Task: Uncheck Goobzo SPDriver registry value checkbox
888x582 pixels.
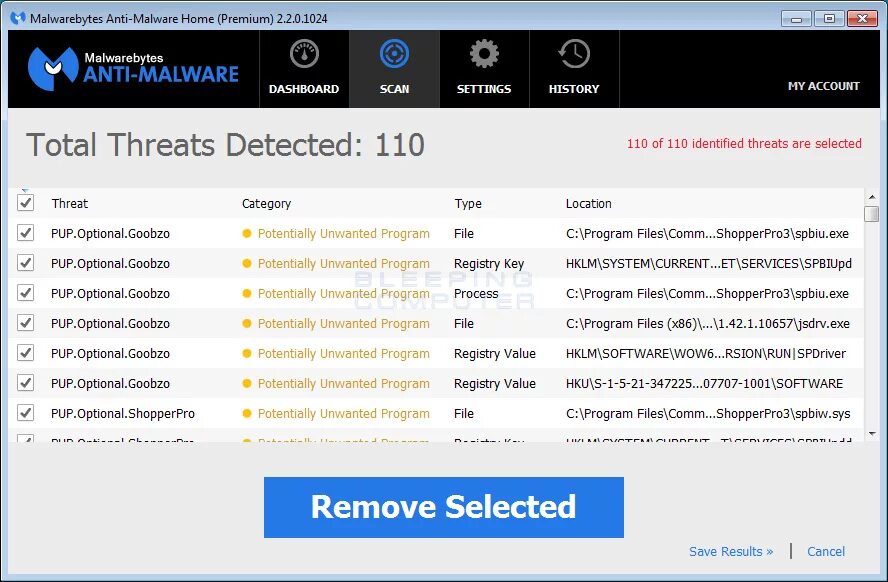Action: click(25, 353)
